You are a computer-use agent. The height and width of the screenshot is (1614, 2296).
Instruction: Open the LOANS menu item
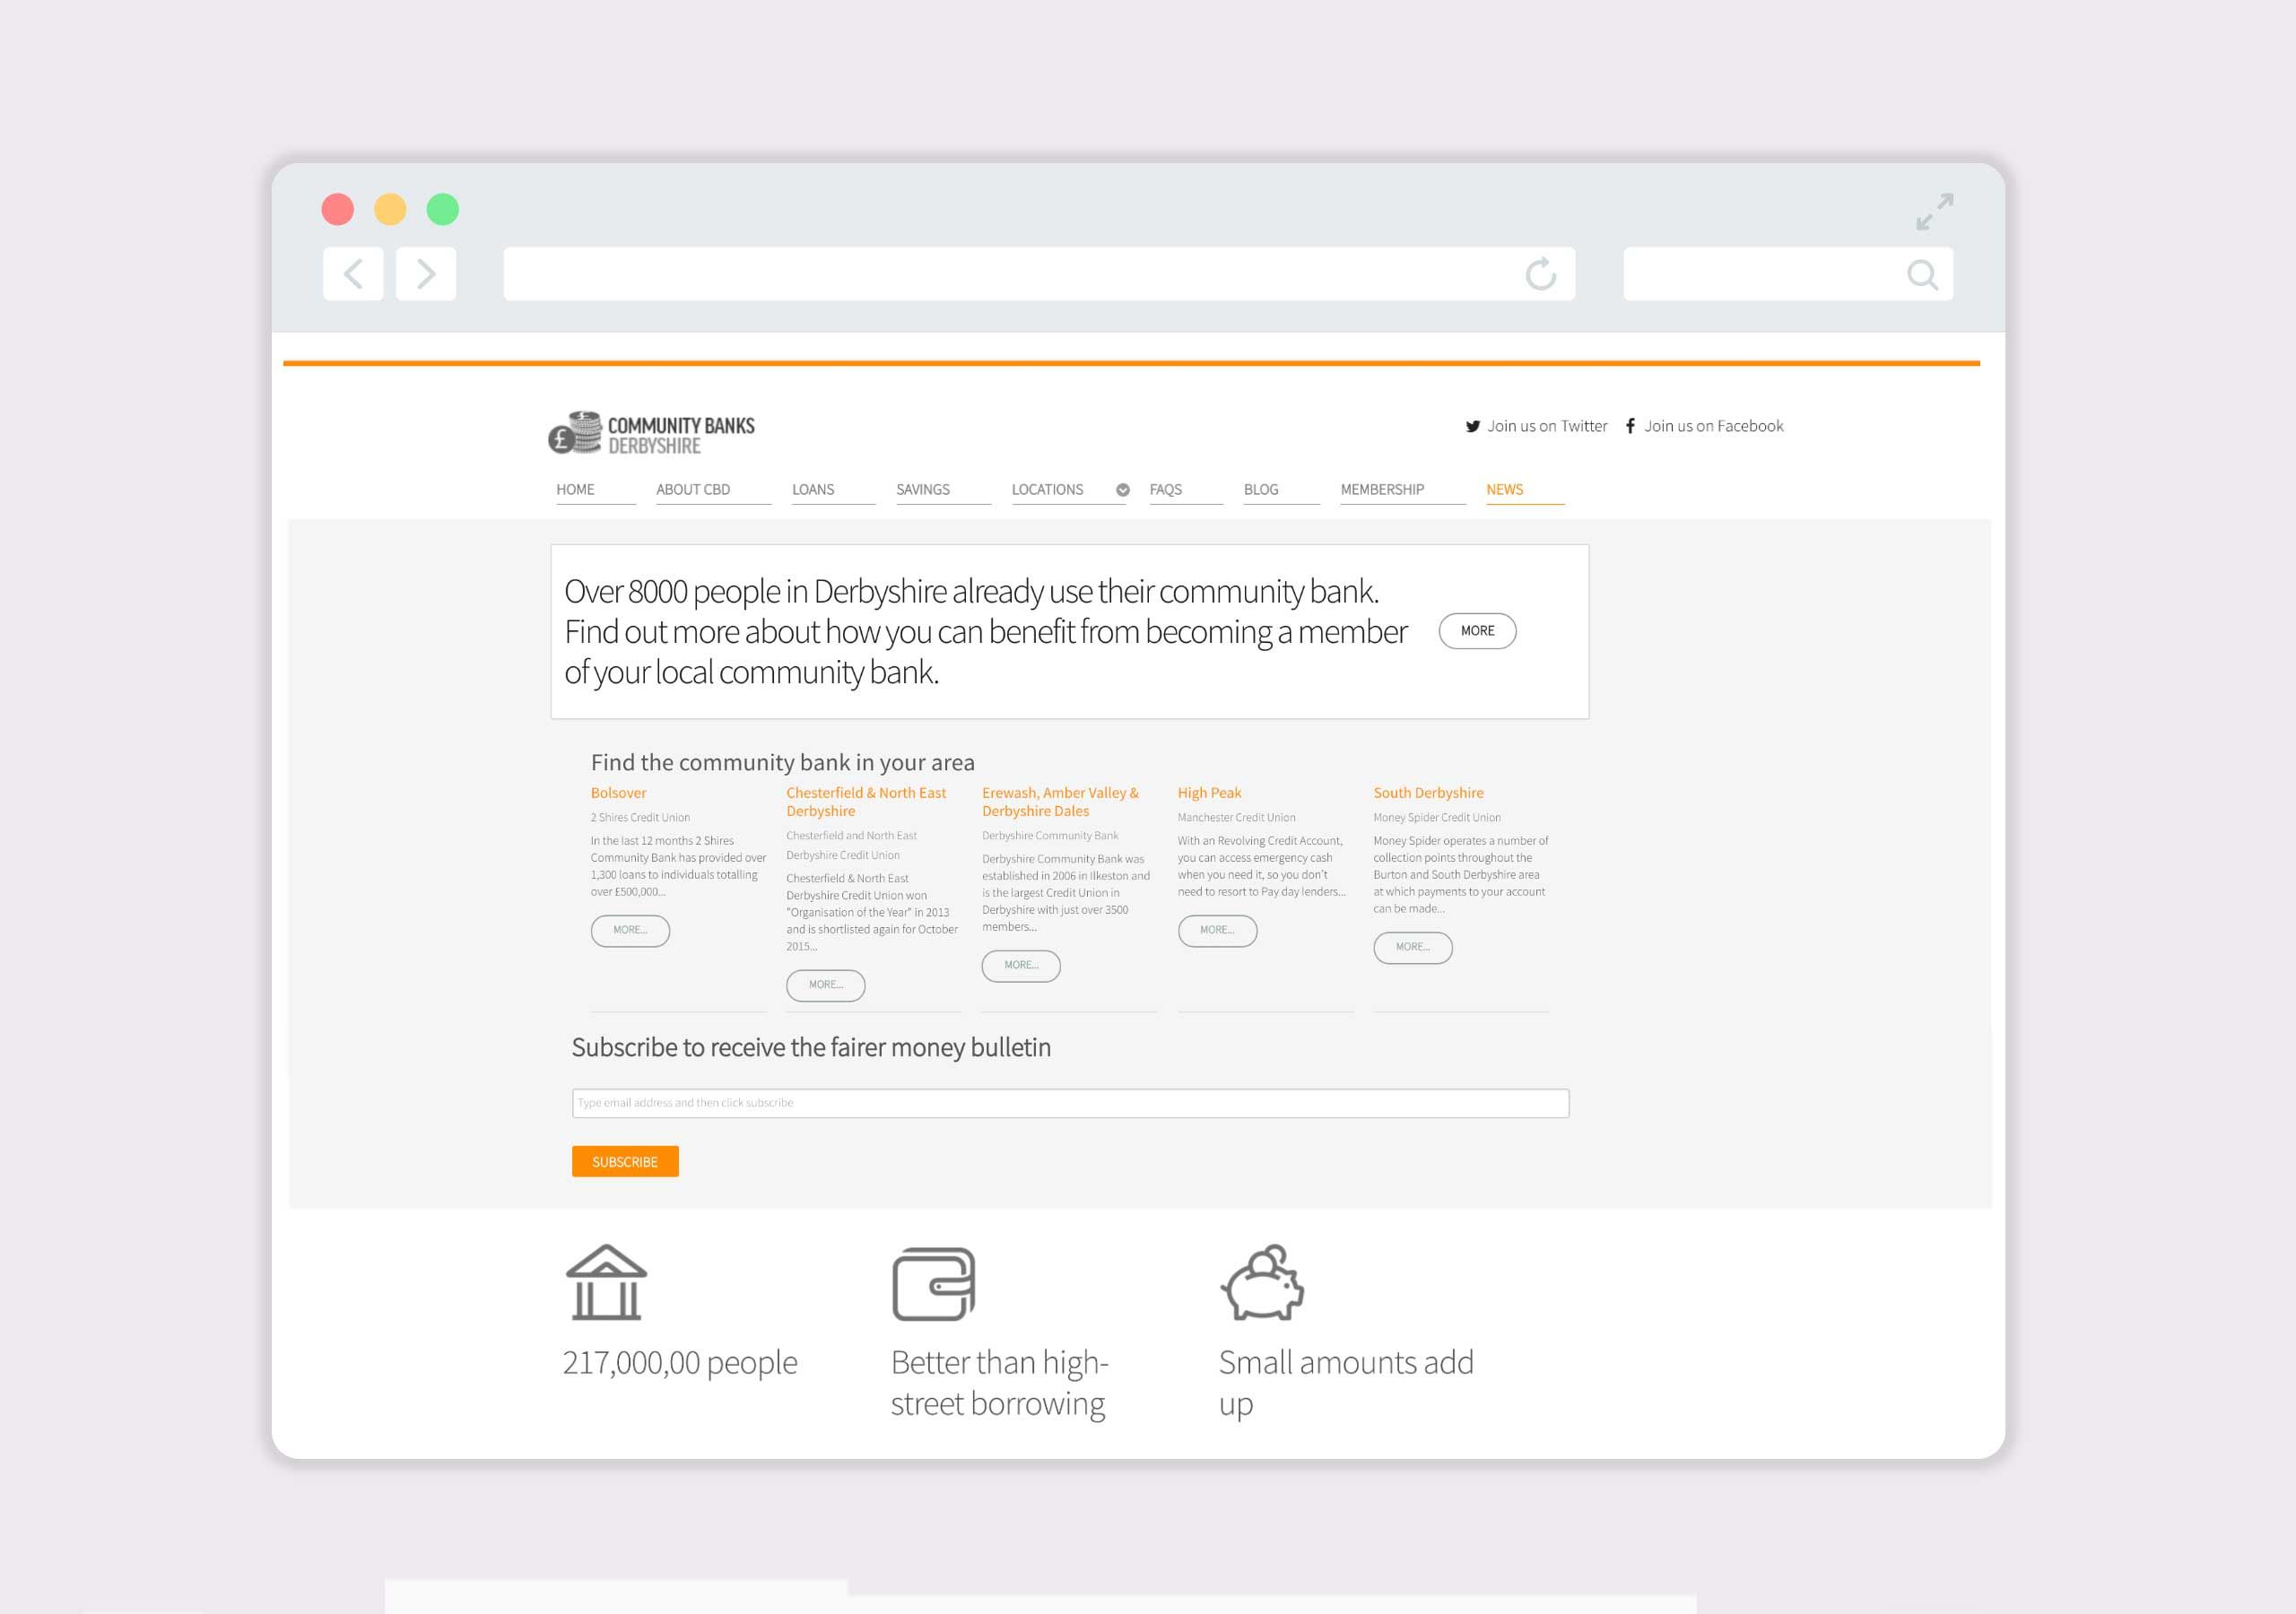[x=813, y=490]
